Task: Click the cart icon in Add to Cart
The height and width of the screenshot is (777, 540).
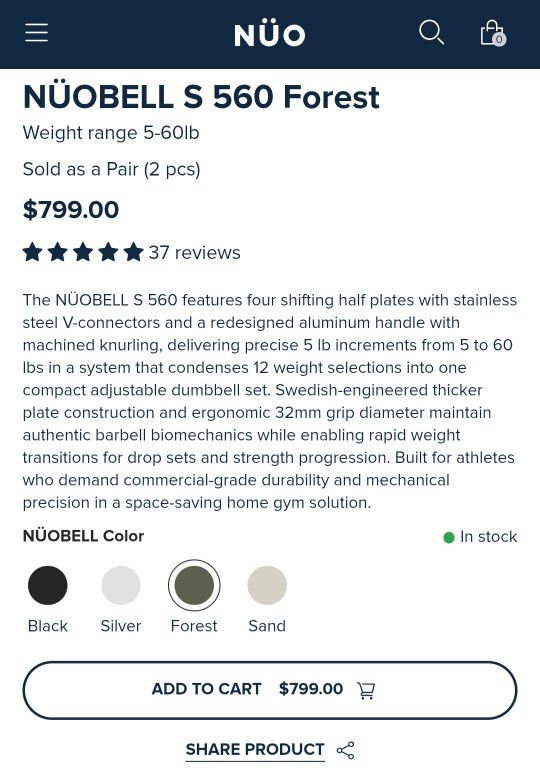Action: click(x=366, y=690)
